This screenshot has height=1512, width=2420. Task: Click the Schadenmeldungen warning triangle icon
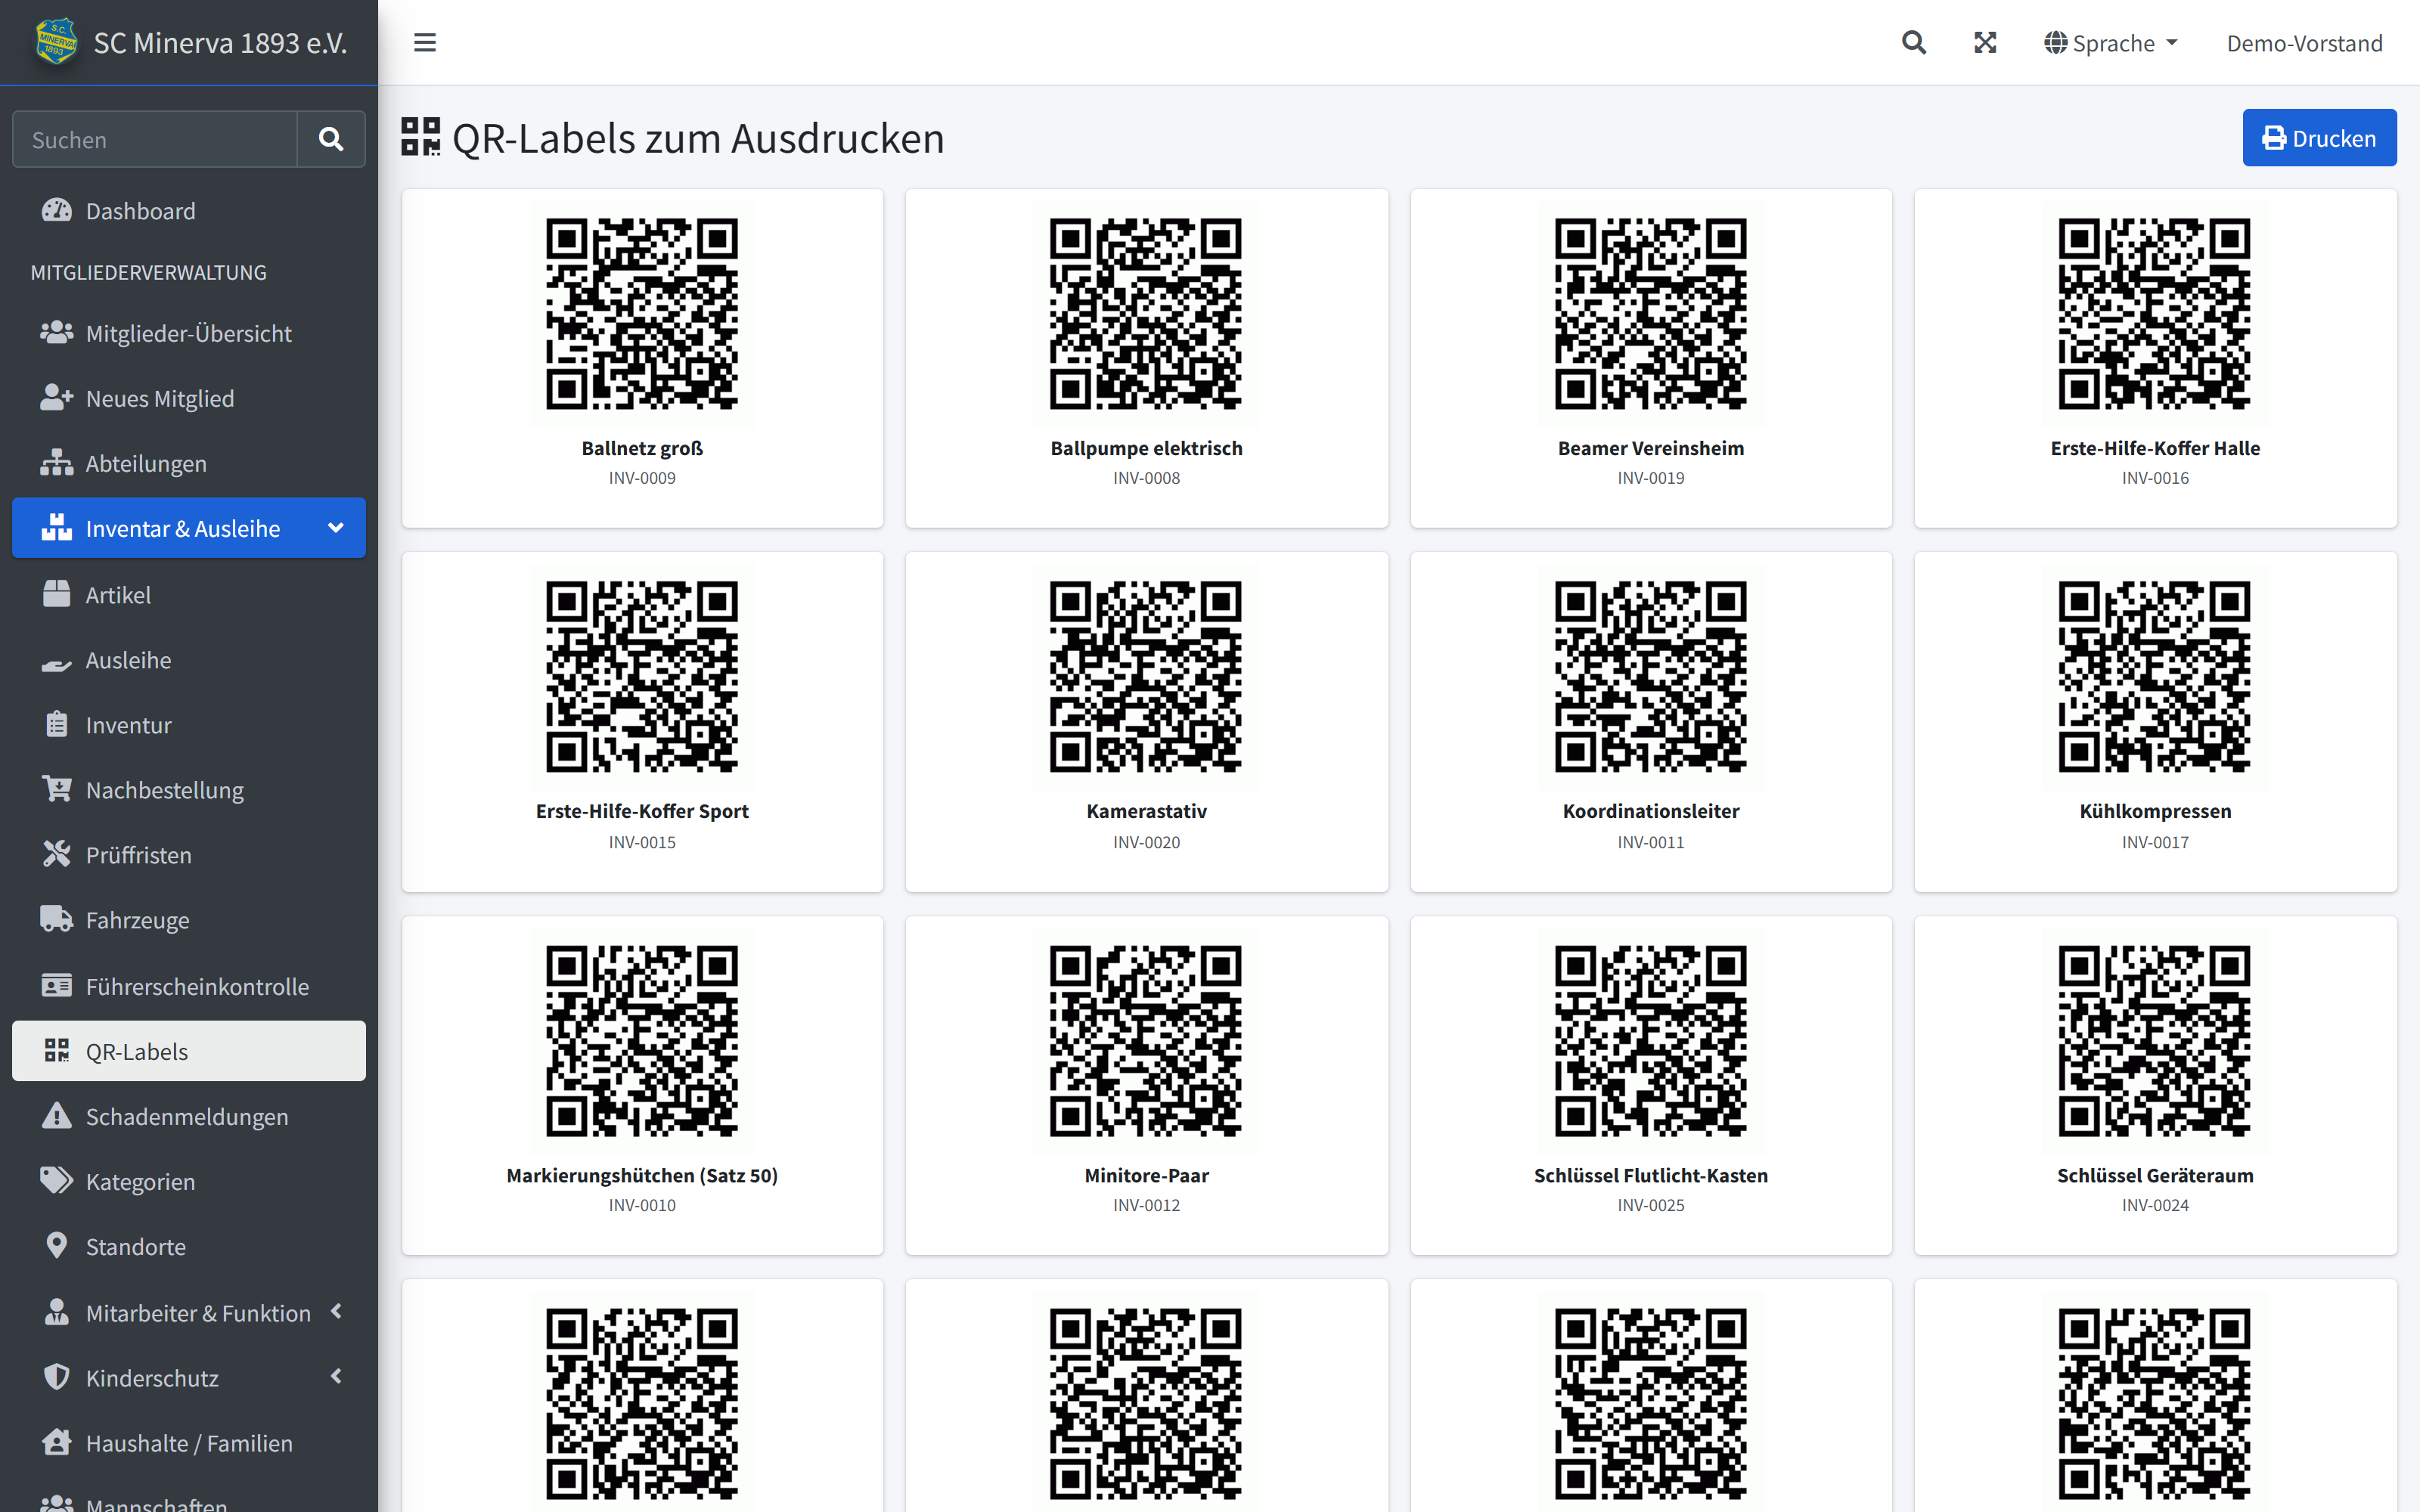click(57, 1115)
